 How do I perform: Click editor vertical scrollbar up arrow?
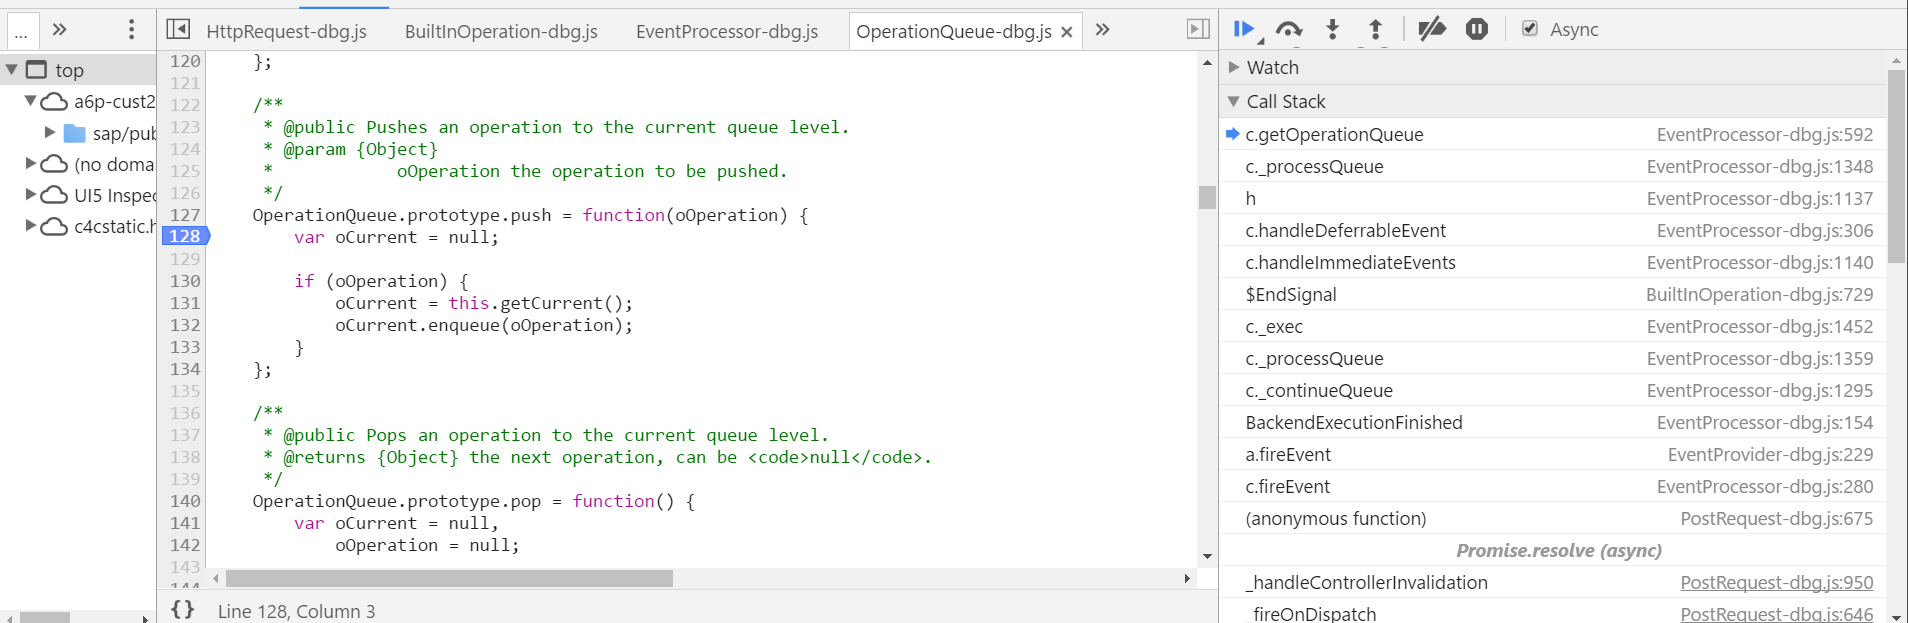click(x=1207, y=62)
